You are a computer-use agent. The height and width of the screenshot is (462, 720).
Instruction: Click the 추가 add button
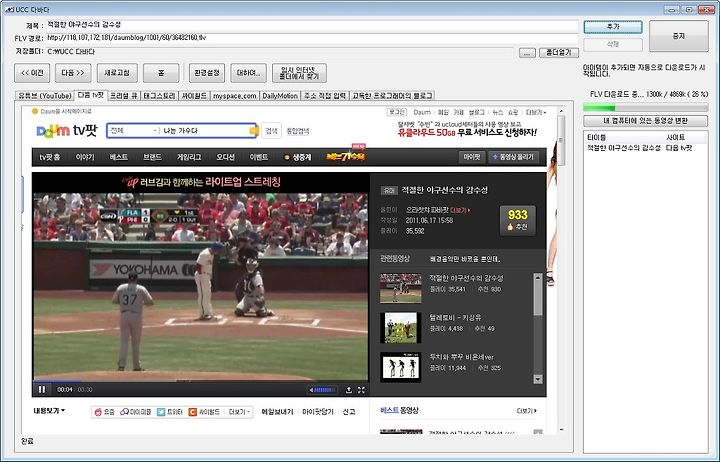tap(613, 27)
